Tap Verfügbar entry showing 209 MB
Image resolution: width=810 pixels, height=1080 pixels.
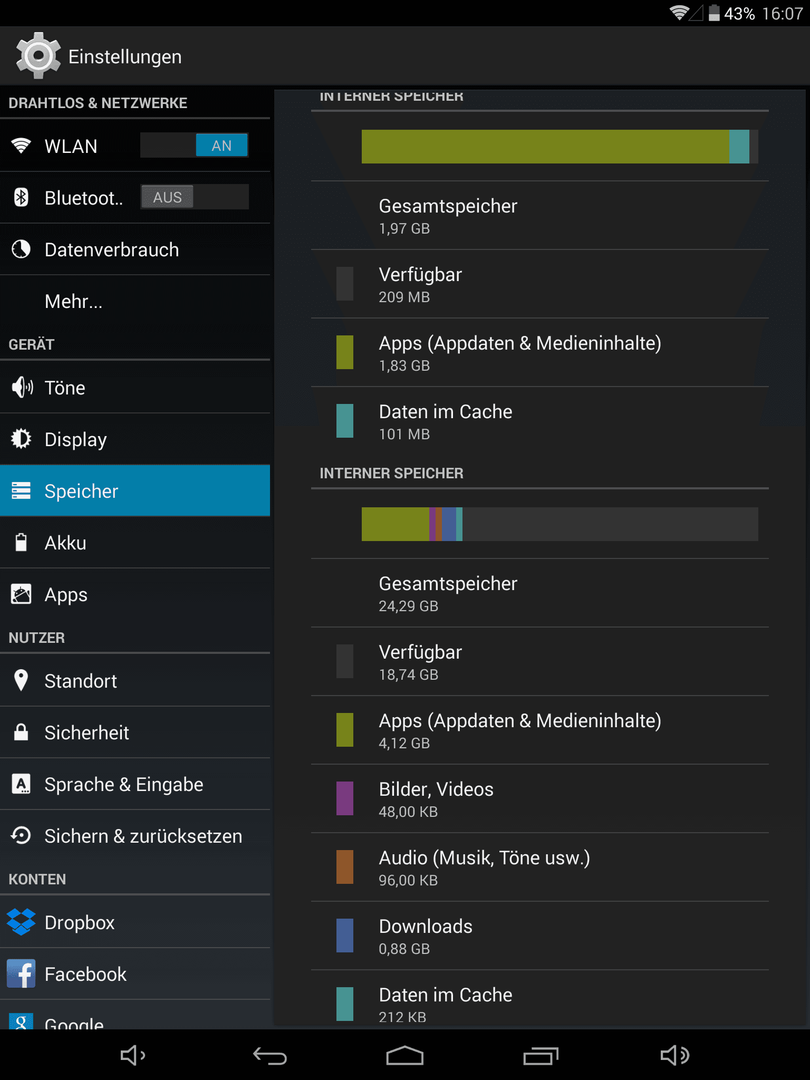539,284
